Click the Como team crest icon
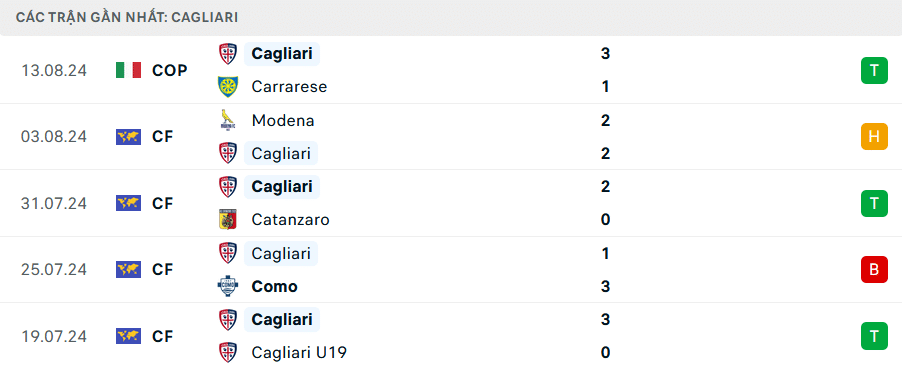 tap(228, 286)
